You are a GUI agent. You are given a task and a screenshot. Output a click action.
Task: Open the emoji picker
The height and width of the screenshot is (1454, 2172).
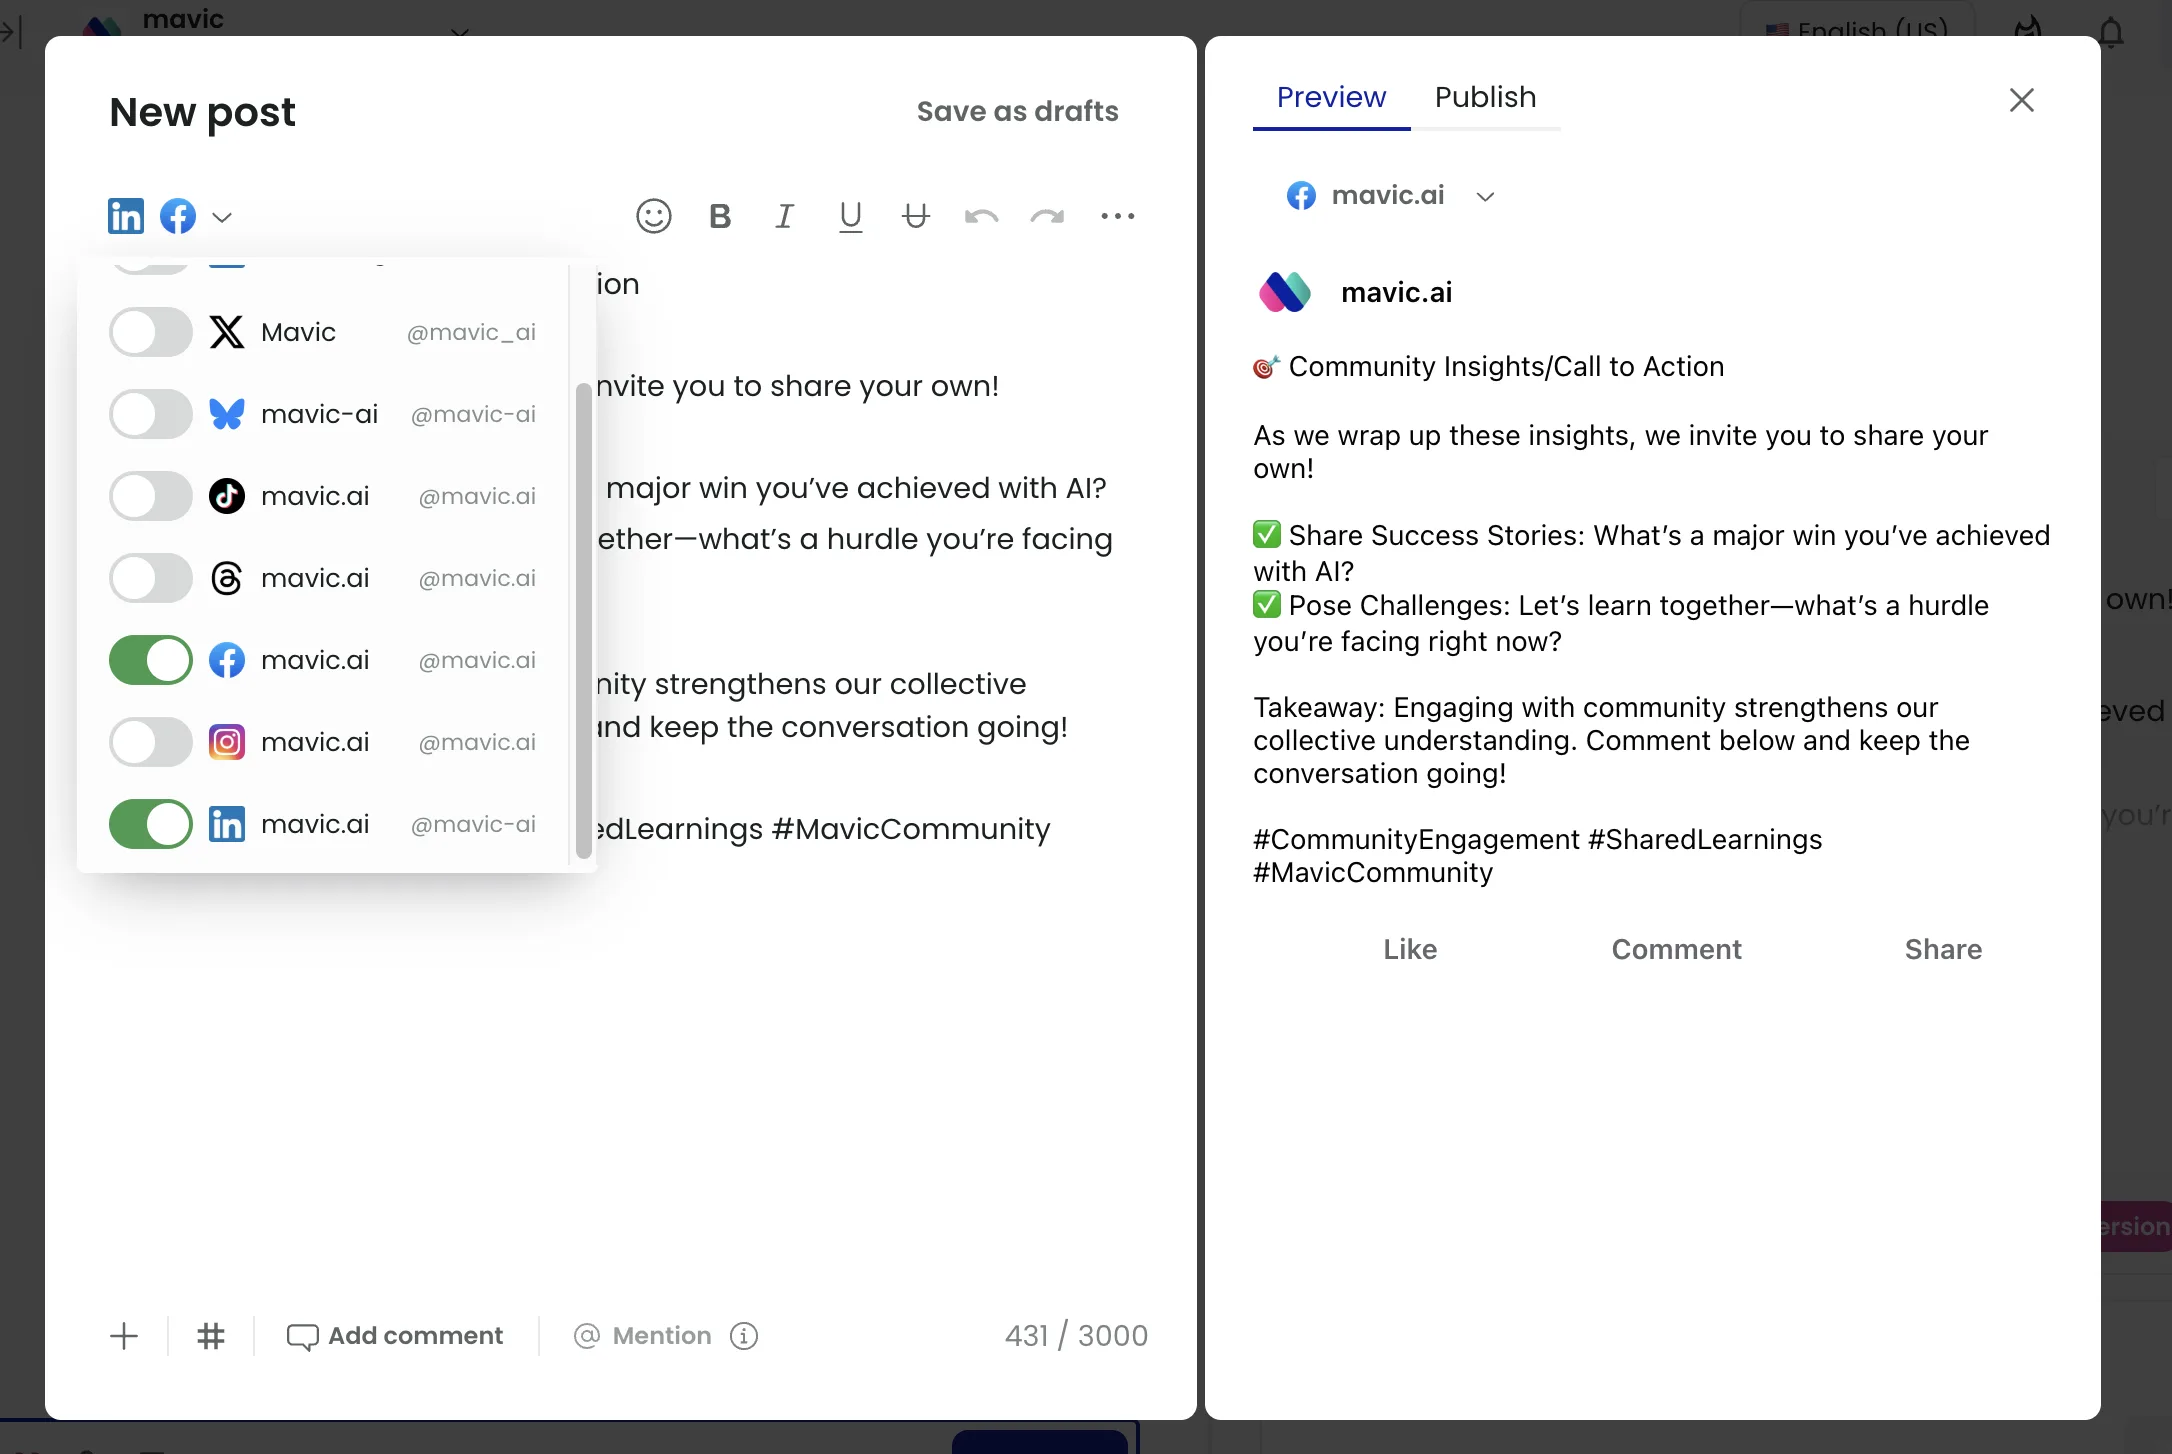653,216
